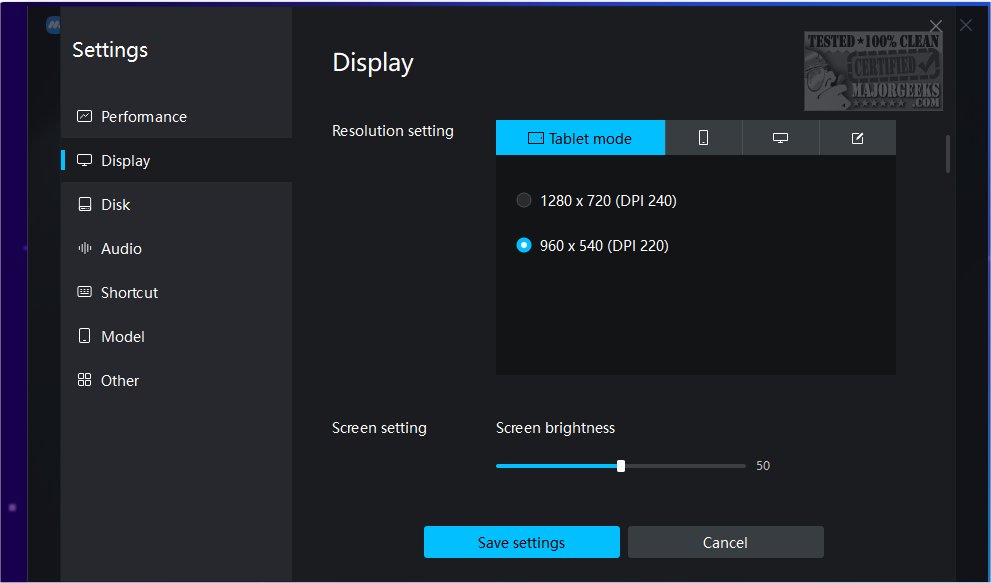Image resolution: width=991 pixels, height=583 pixels.
Task: Open the Shortcut settings section
Action: (176, 292)
